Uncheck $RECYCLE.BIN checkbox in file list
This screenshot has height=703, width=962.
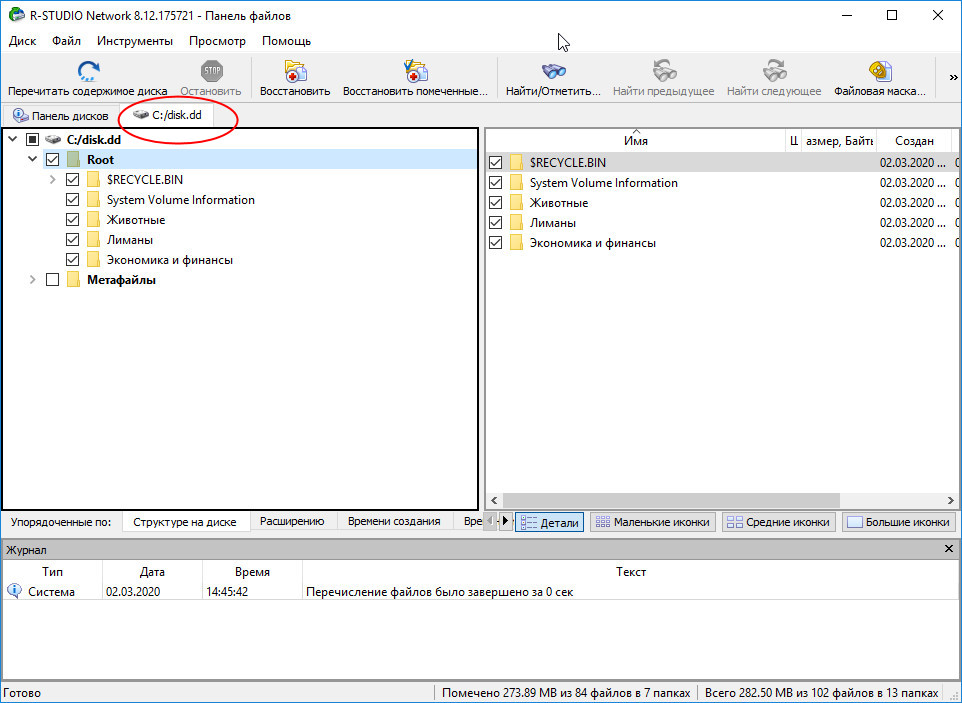coord(496,163)
